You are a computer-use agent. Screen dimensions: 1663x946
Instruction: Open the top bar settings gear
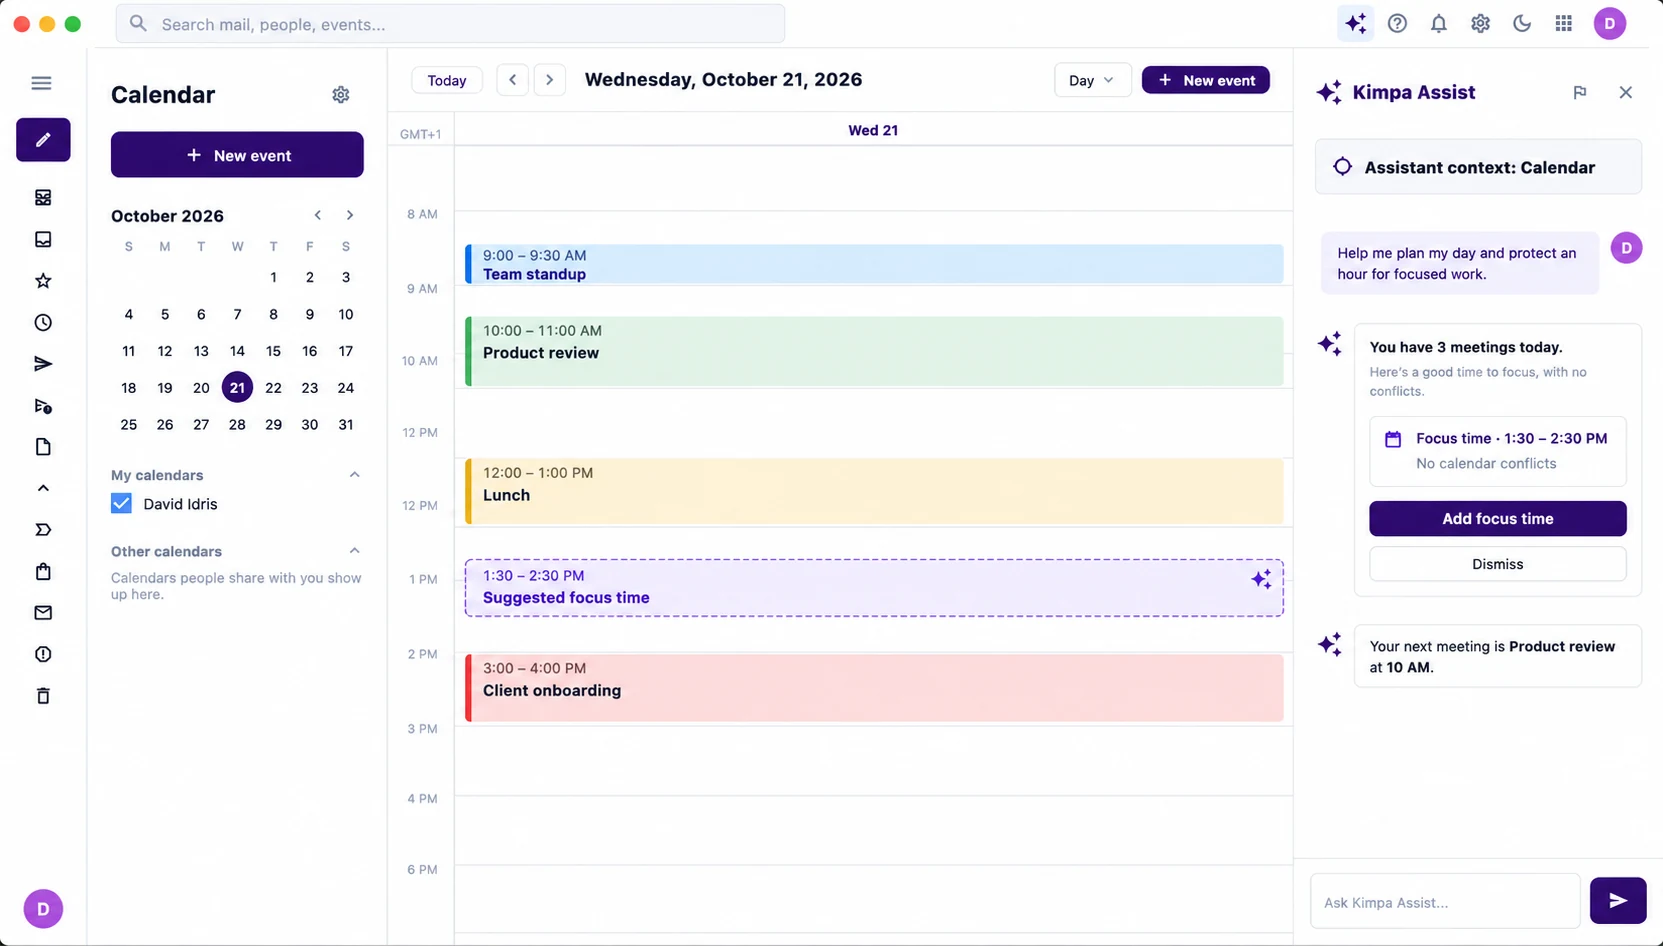(x=1480, y=24)
